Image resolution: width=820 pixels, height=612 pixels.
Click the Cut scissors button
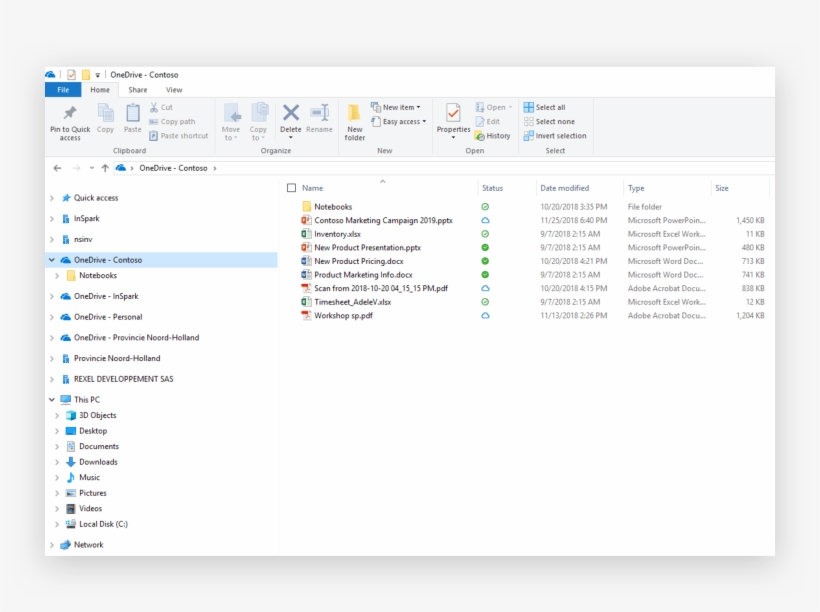(161, 107)
